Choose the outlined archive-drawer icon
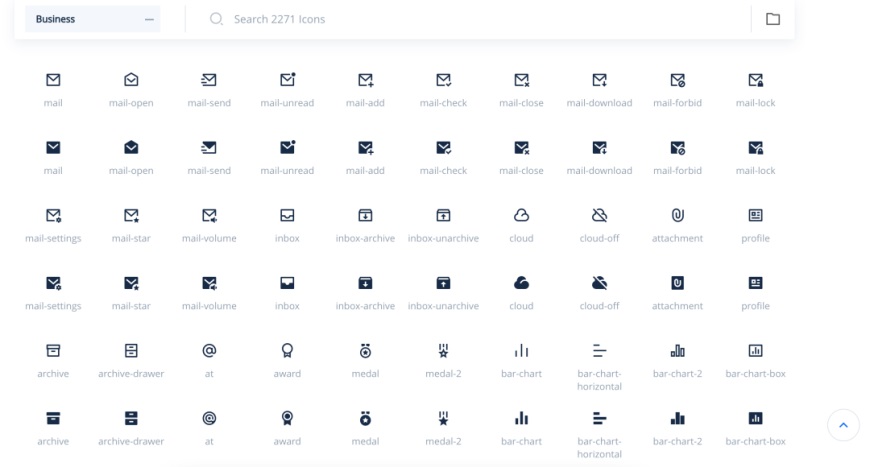870x467 pixels. [x=131, y=351]
